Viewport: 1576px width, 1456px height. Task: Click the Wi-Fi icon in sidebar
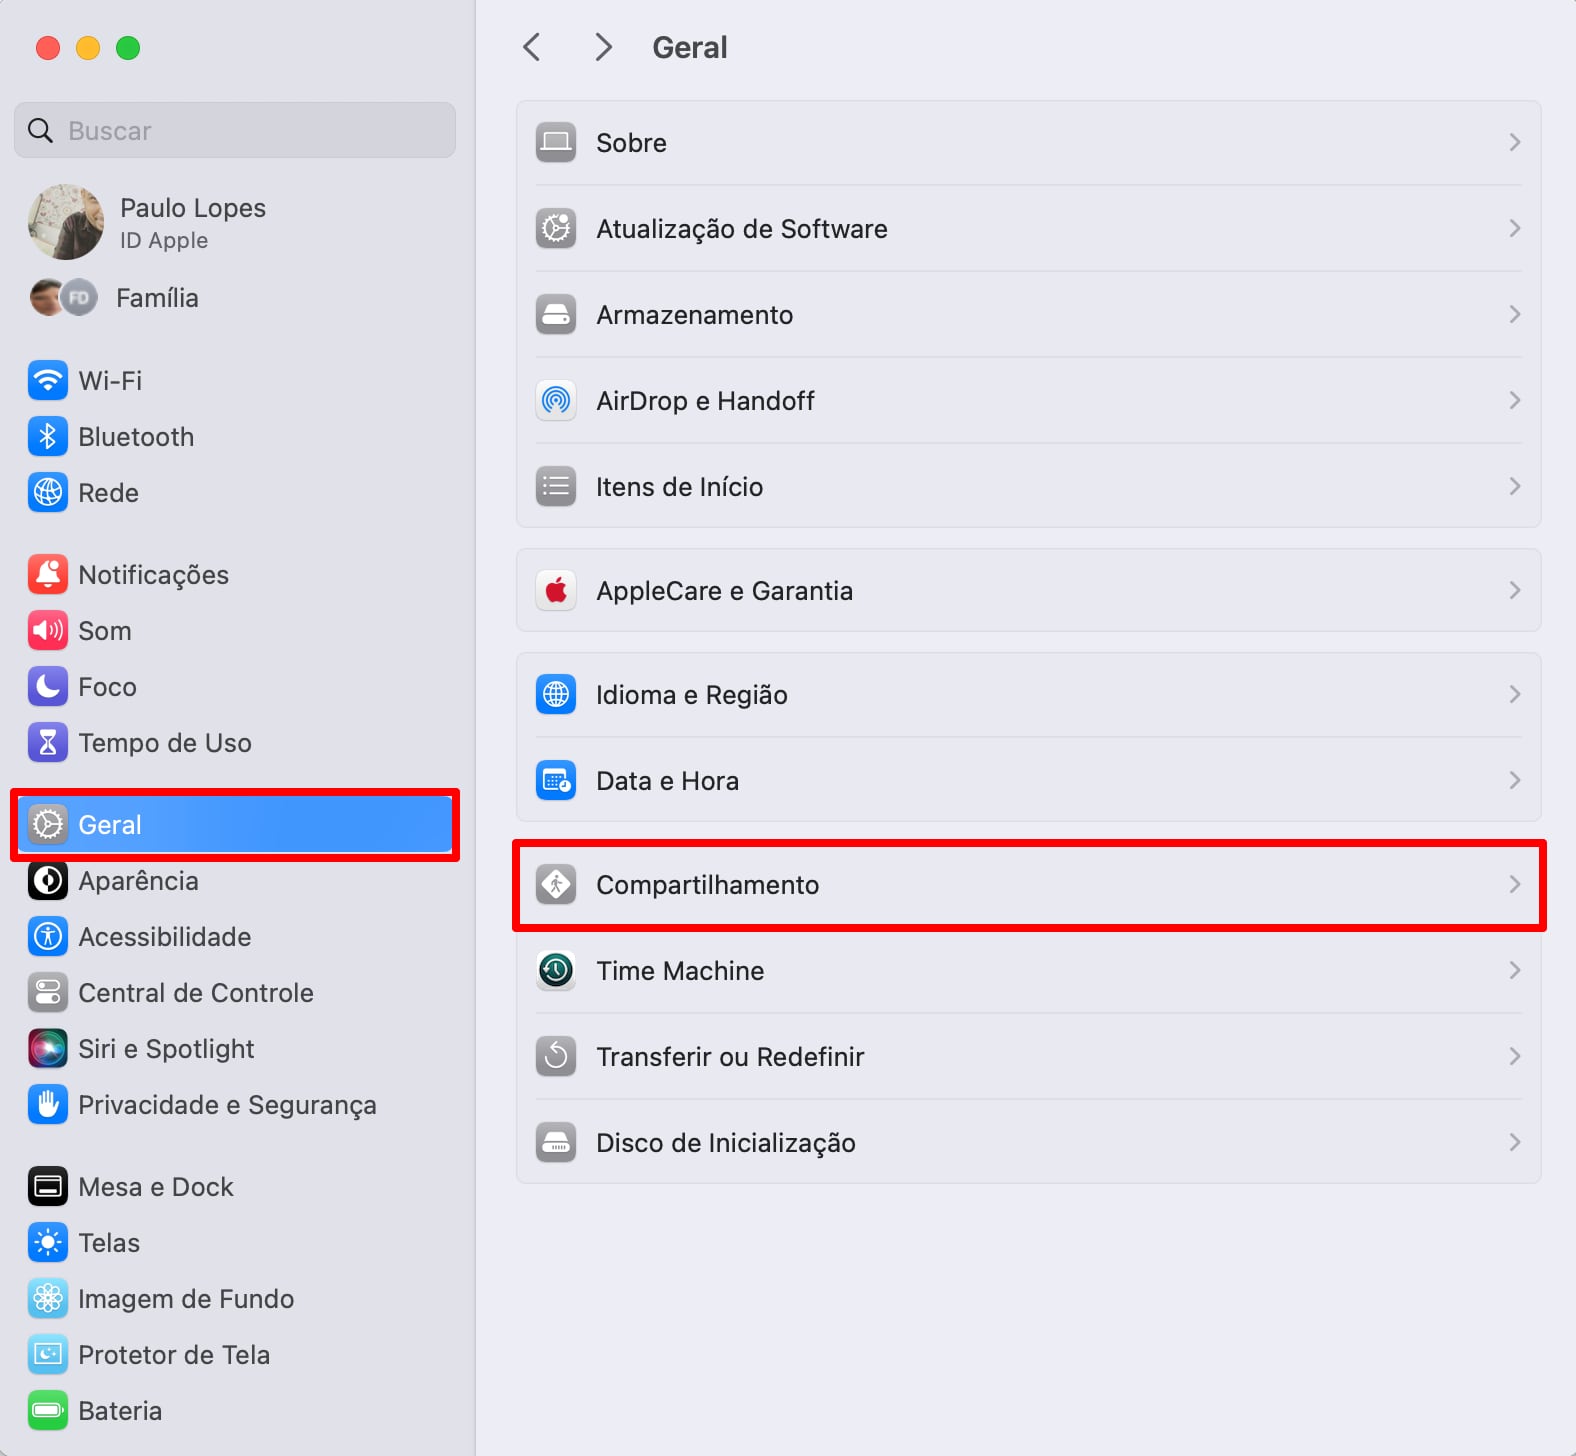coord(47,381)
